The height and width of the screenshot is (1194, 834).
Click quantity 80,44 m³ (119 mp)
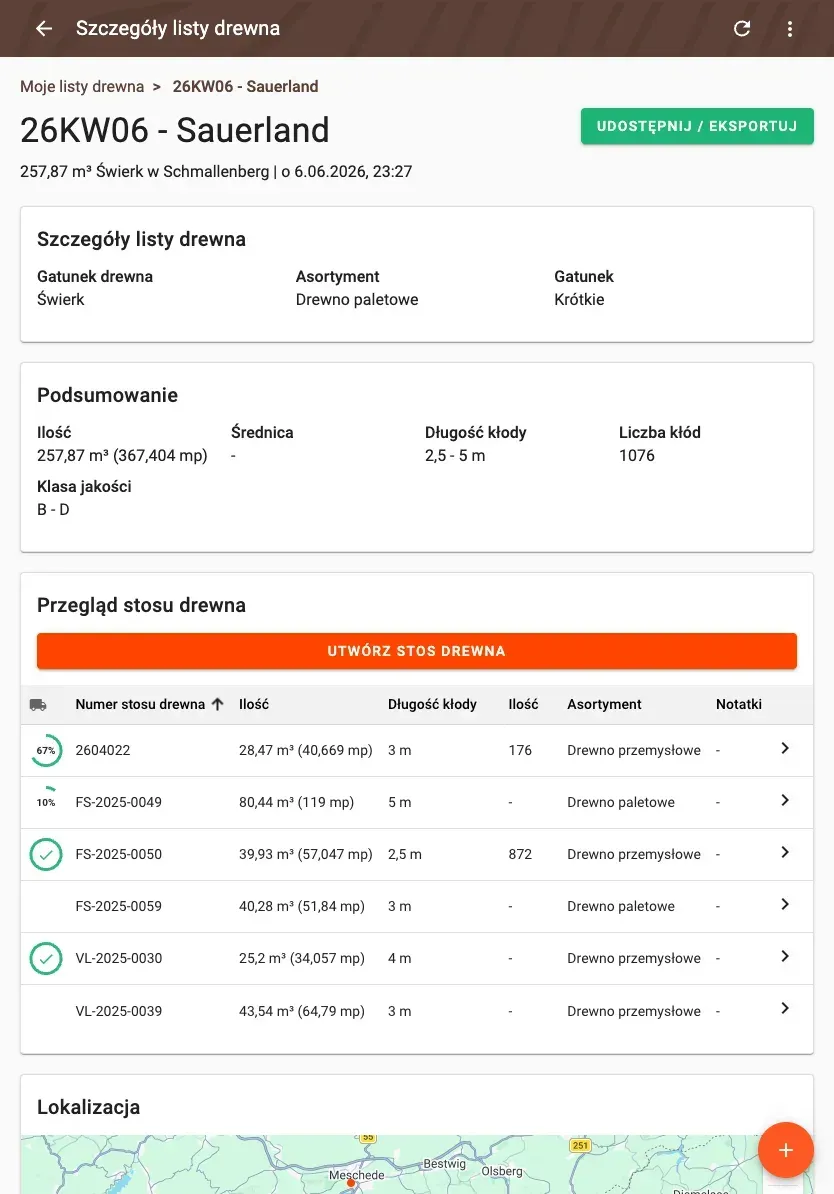[x=296, y=802]
